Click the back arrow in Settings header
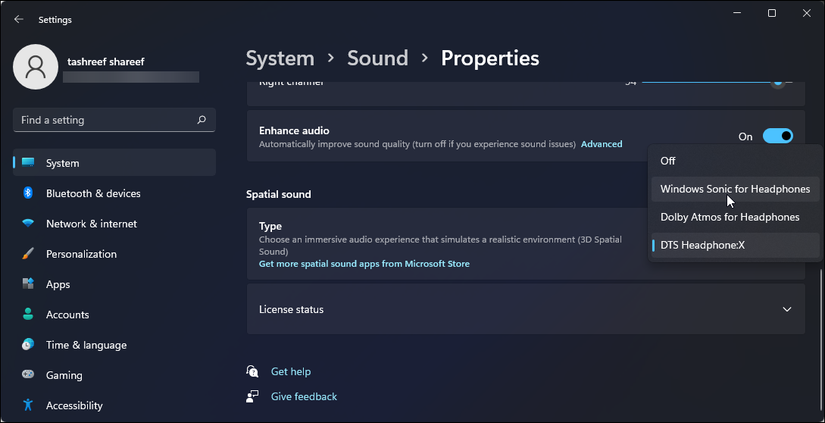The image size is (825, 423). [18, 19]
